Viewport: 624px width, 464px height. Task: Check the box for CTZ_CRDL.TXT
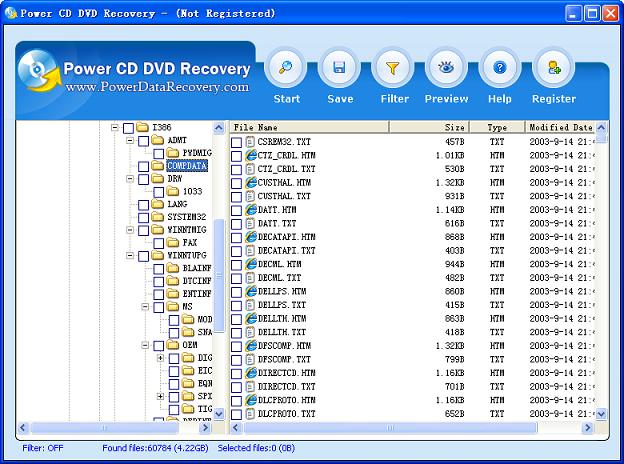236,170
